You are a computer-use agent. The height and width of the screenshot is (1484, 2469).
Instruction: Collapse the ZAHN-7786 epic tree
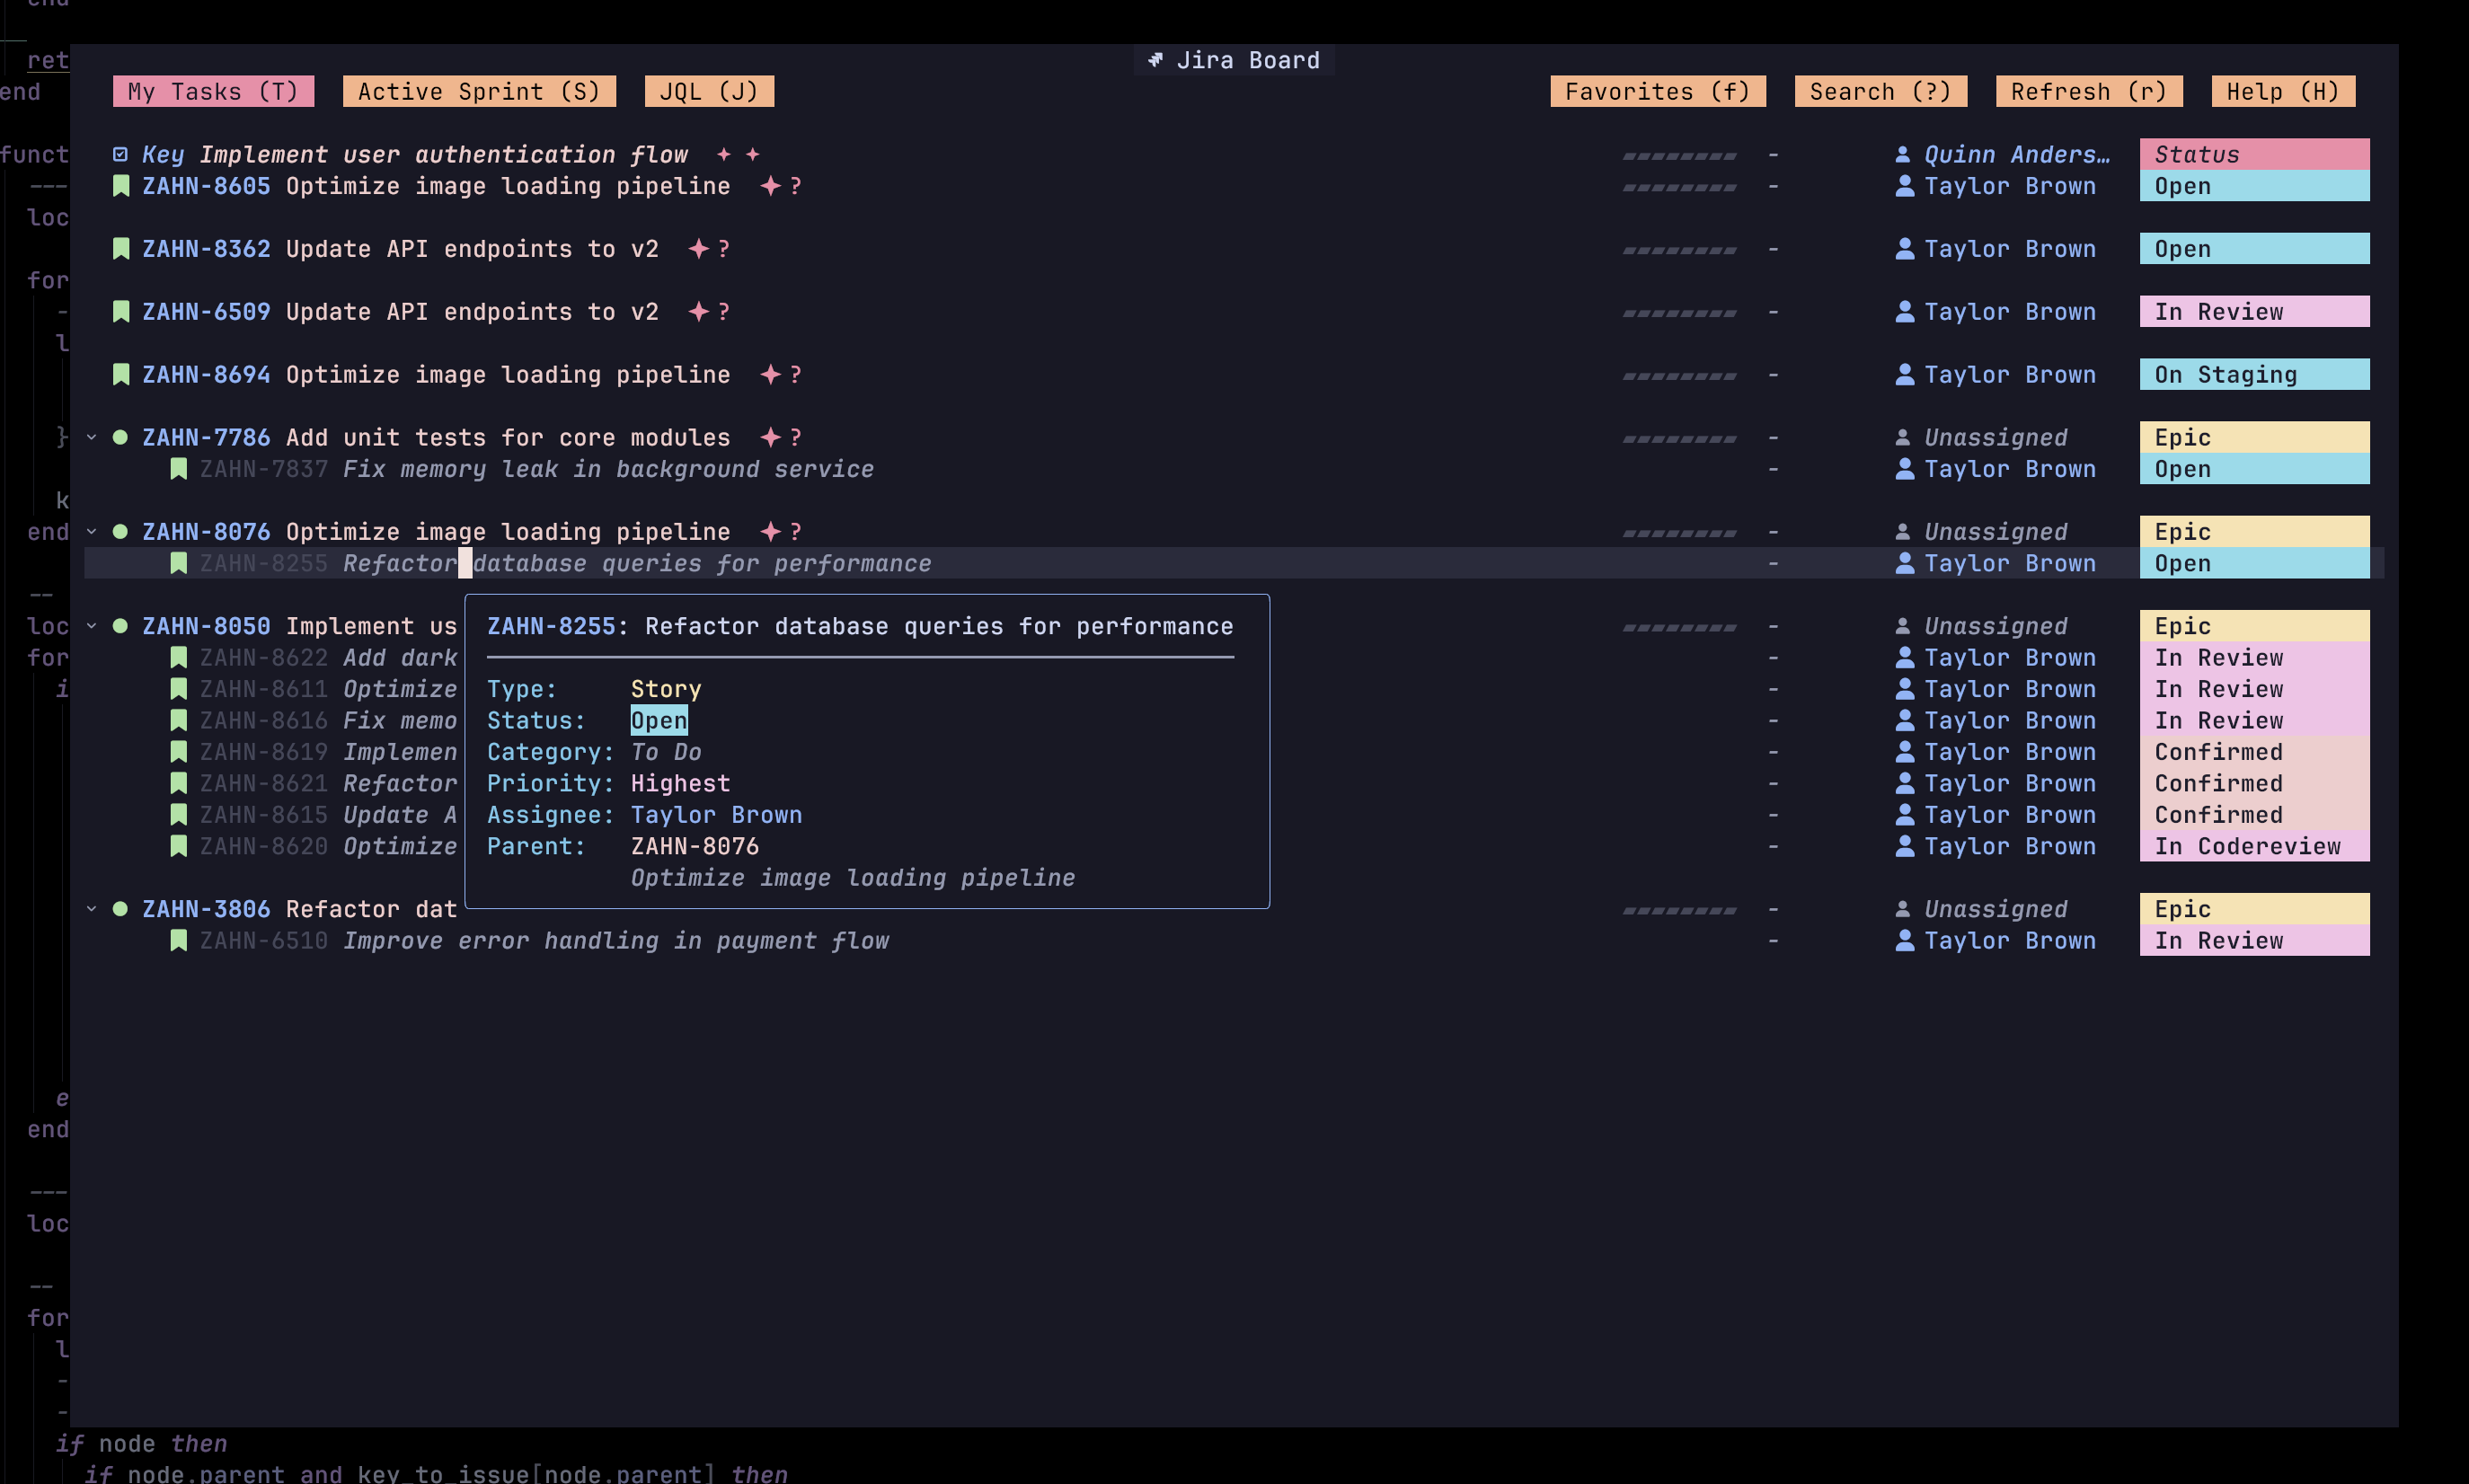click(x=92, y=437)
